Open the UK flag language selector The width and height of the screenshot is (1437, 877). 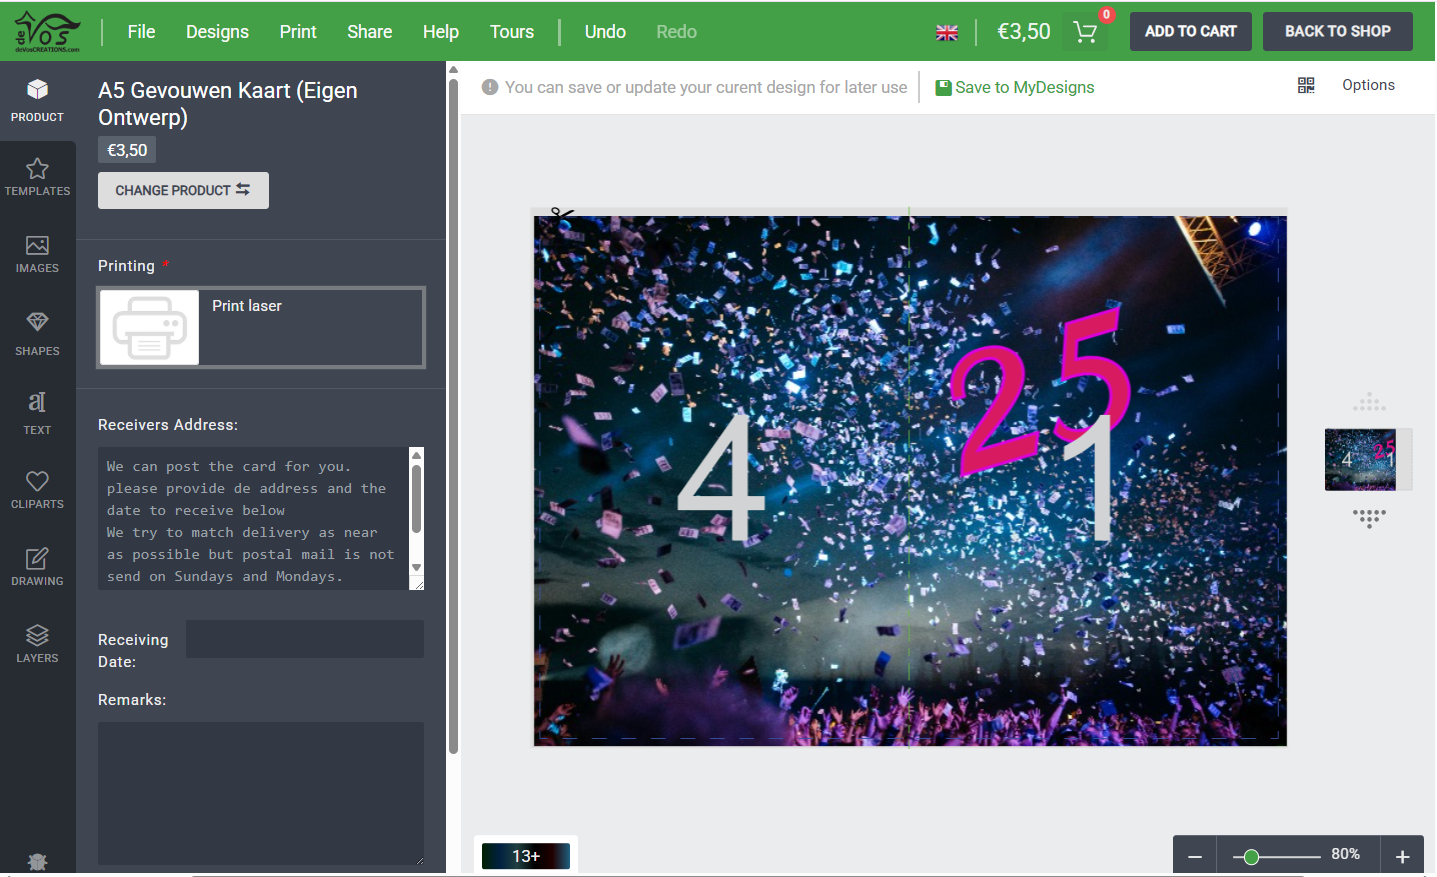point(947,33)
